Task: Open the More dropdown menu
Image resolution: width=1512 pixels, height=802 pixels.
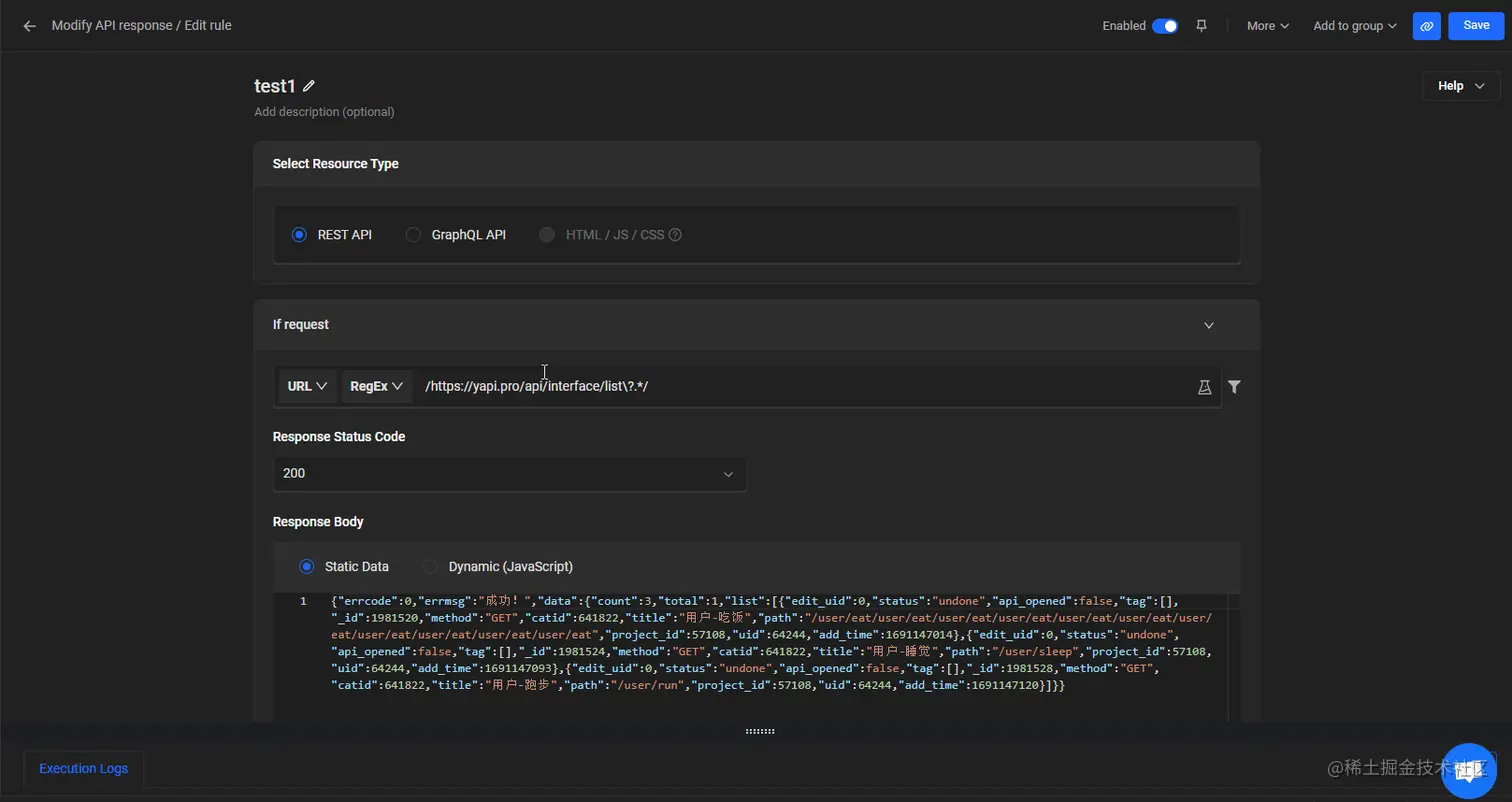Action: click(x=1267, y=26)
